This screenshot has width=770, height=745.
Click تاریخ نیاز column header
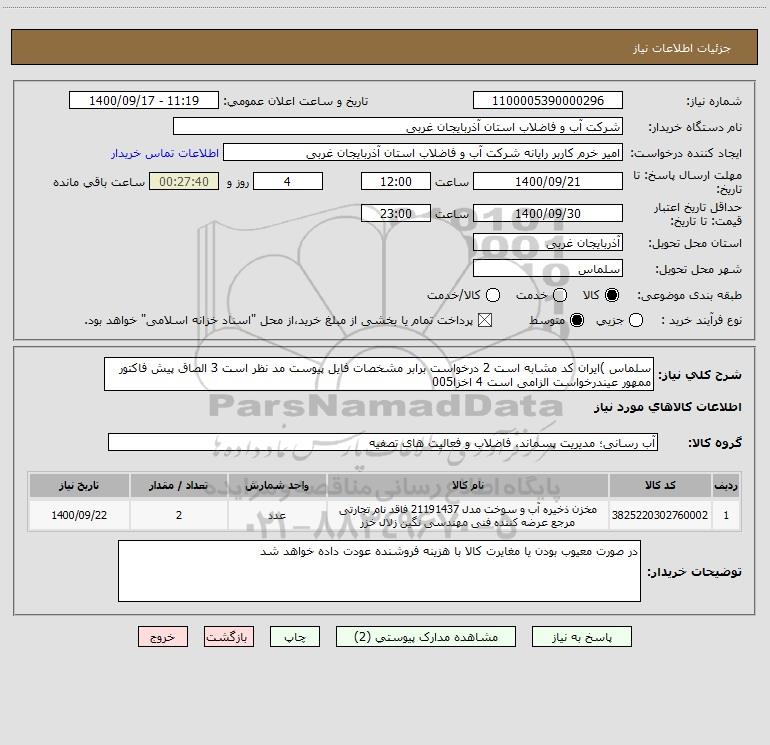(79, 485)
